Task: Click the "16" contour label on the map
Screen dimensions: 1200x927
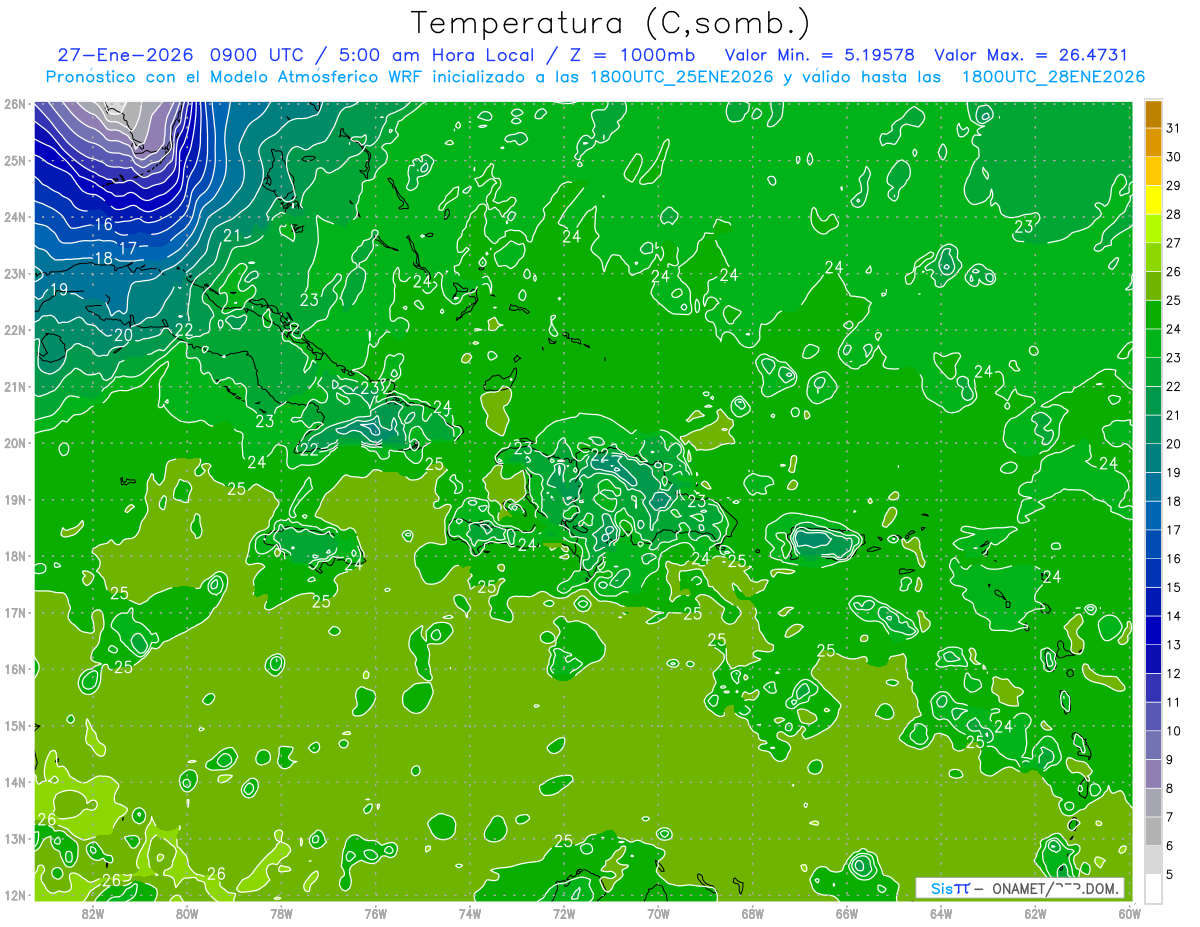Action: click(103, 225)
